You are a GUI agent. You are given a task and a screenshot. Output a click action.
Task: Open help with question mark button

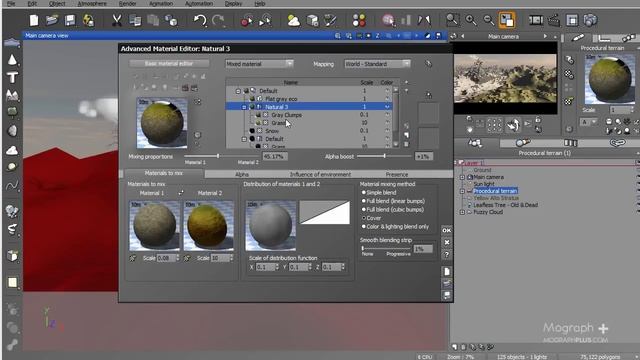pyautogui.click(x=447, y=255)
